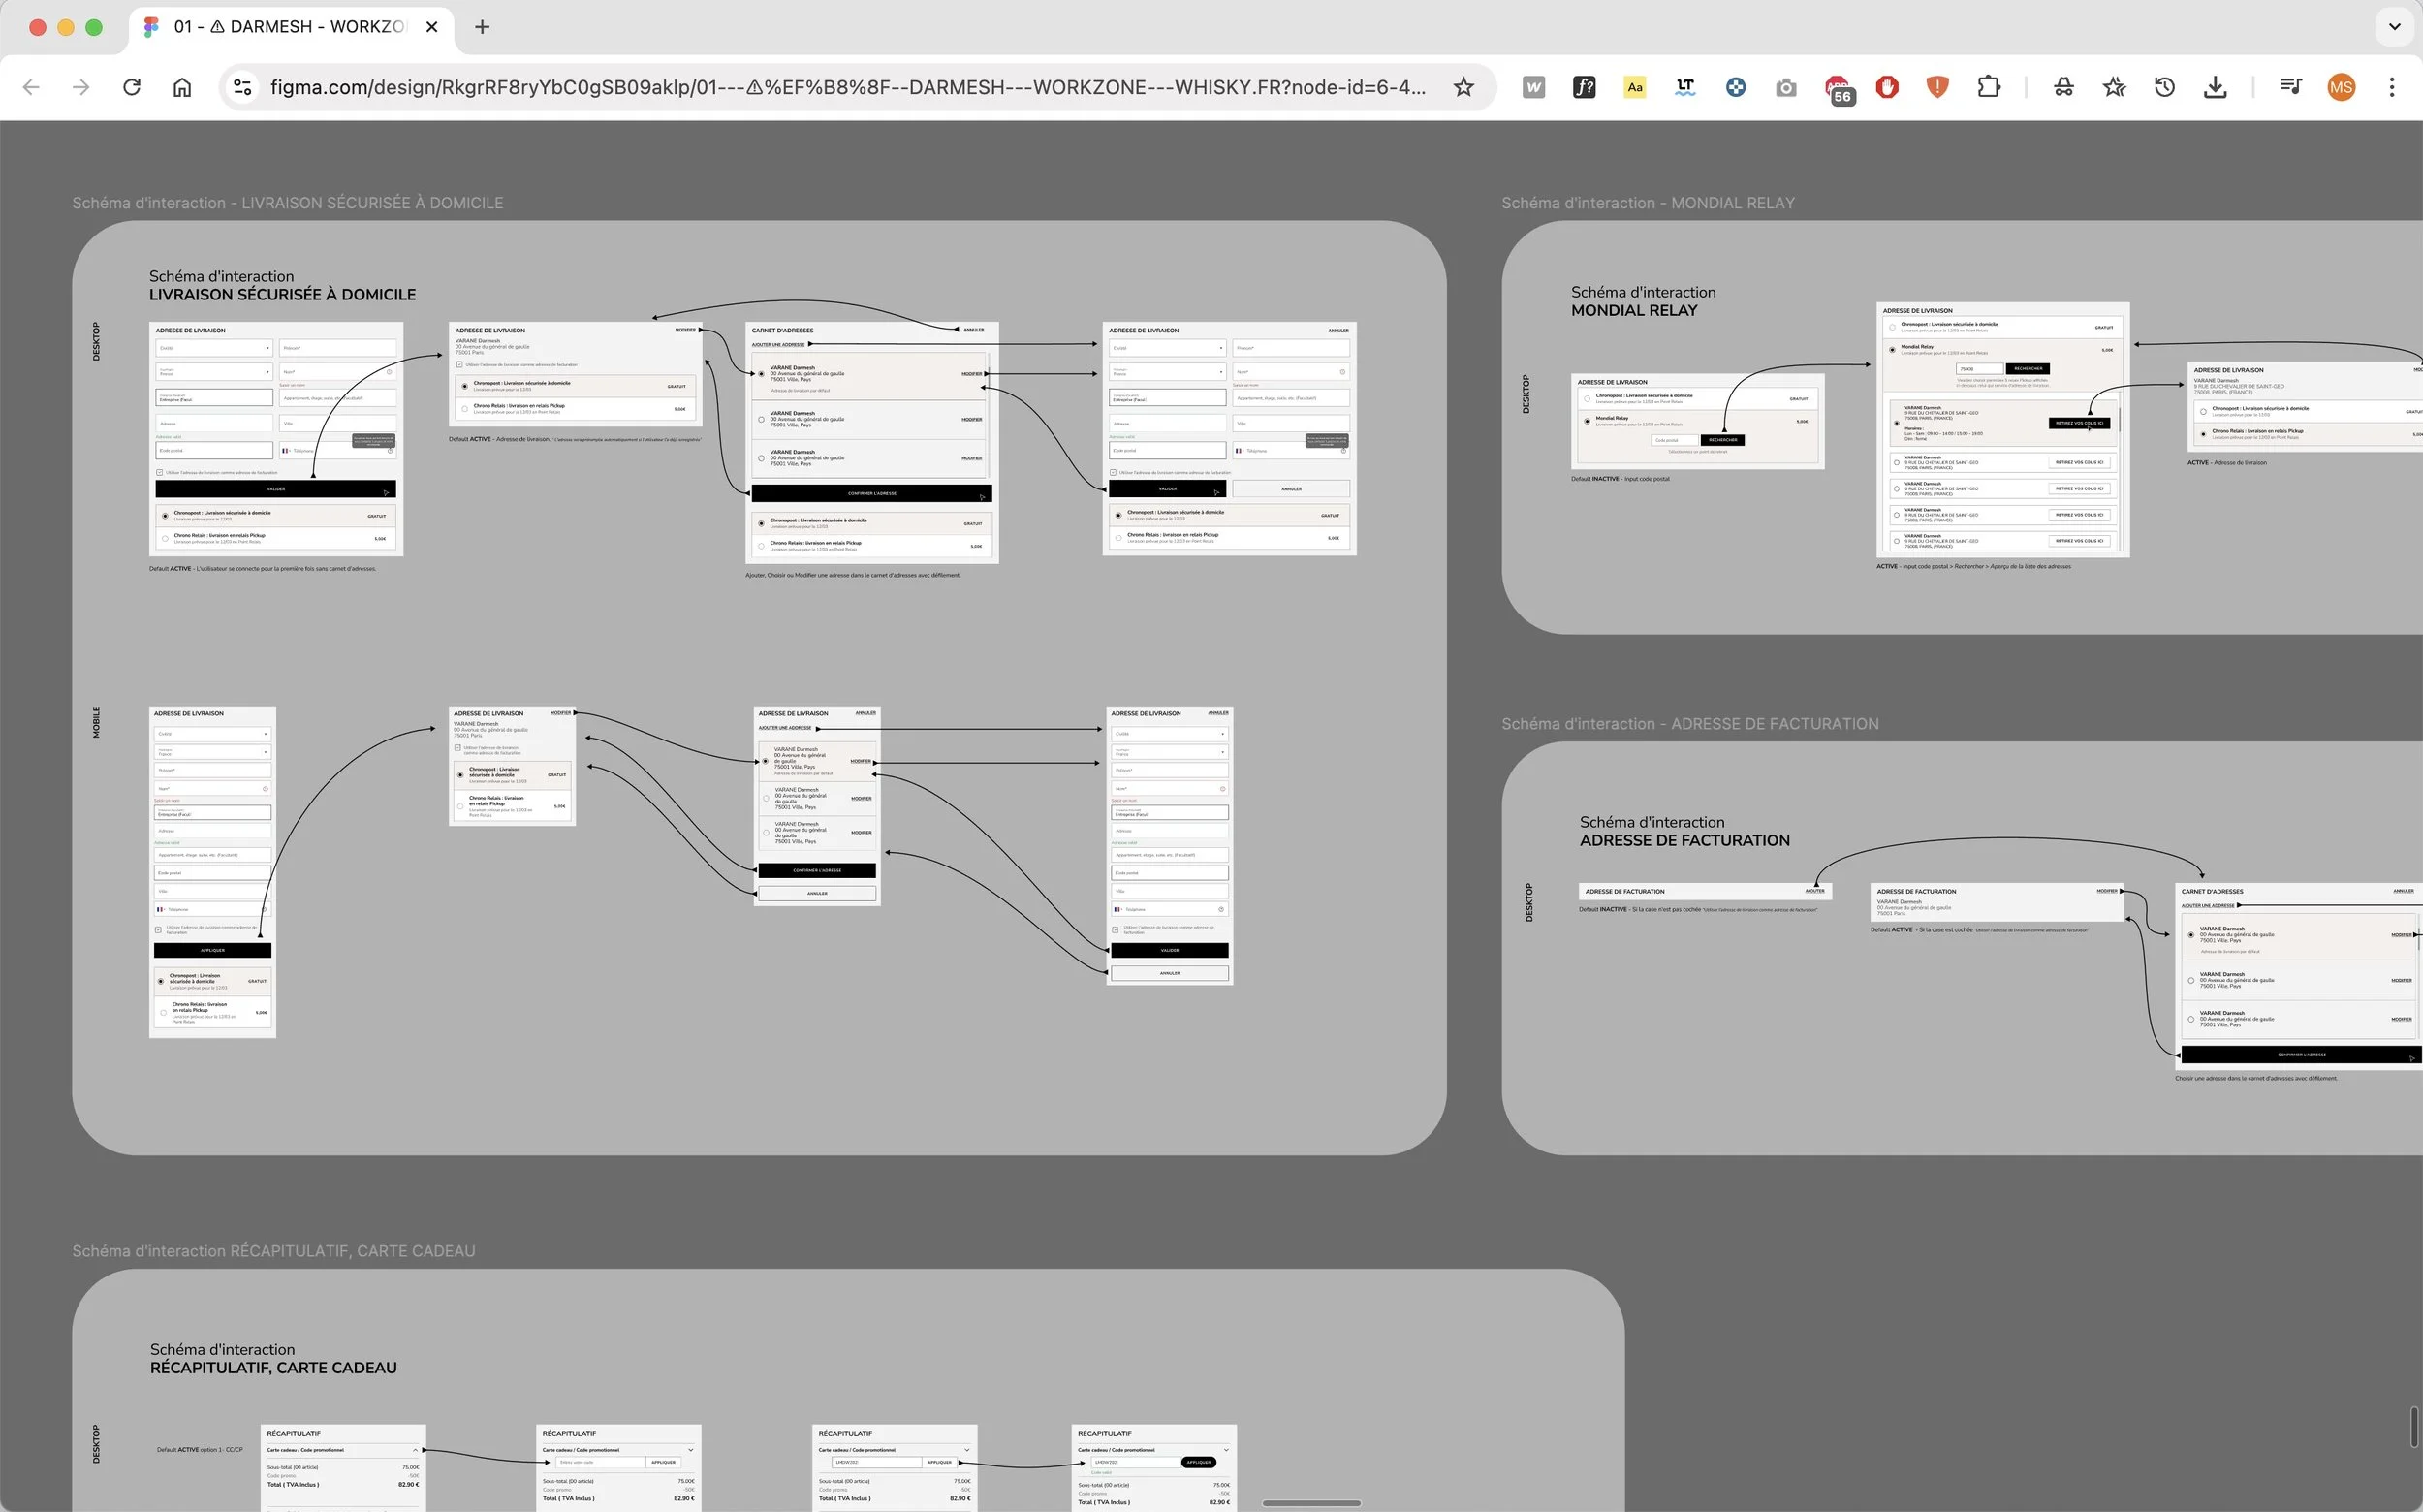Image resolution: width=2423 pixels, height=1512 pixels.
Task: Reload the Figma page
Action: 131,87
